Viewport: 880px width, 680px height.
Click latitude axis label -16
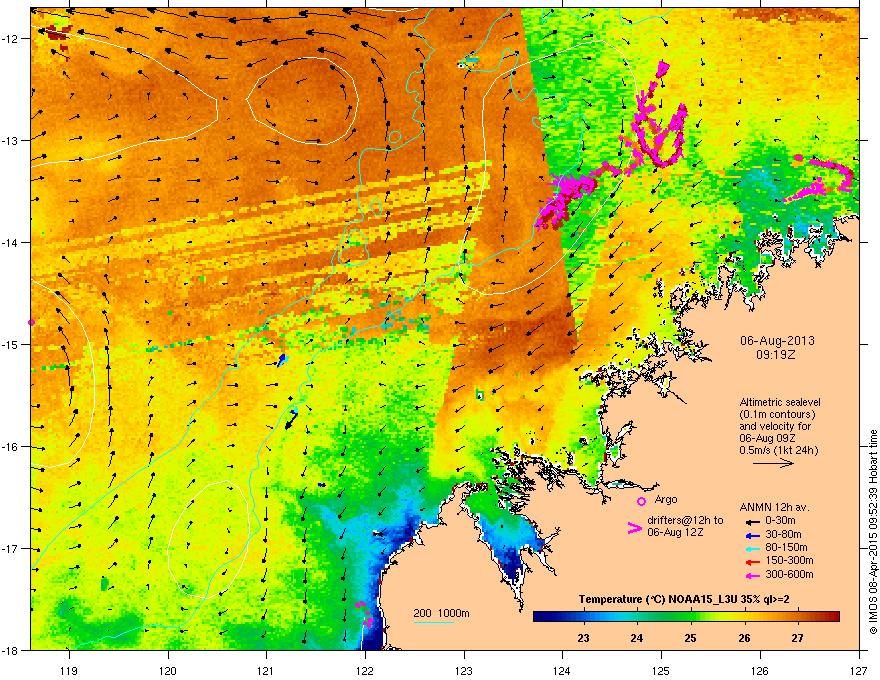pyautogui.click(x=10, y=447)
